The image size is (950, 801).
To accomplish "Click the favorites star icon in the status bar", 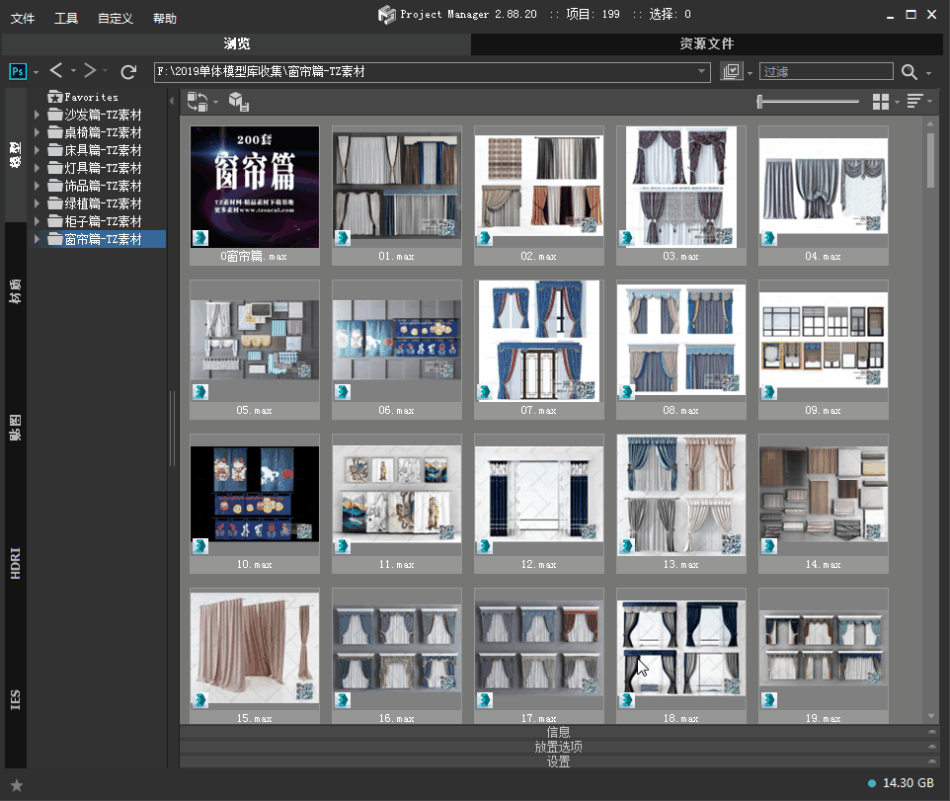I will coord(16,785).
